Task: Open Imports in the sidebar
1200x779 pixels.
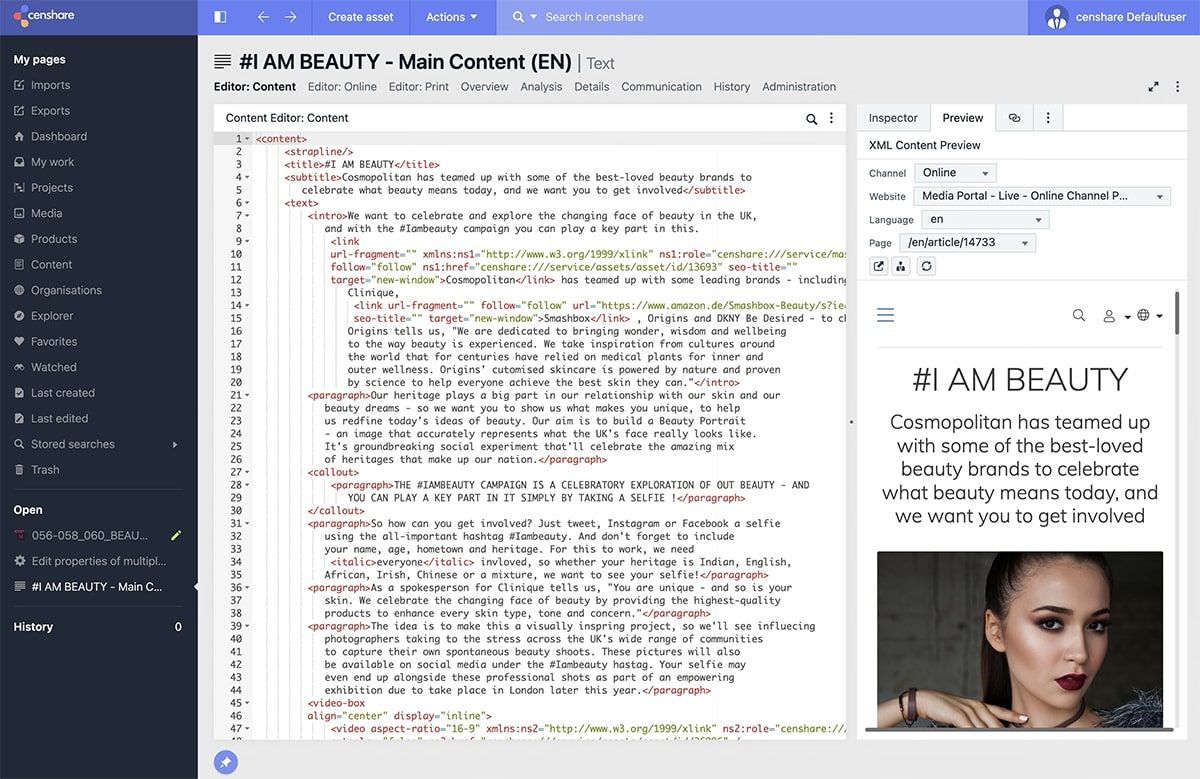Action: coord(50,85)
